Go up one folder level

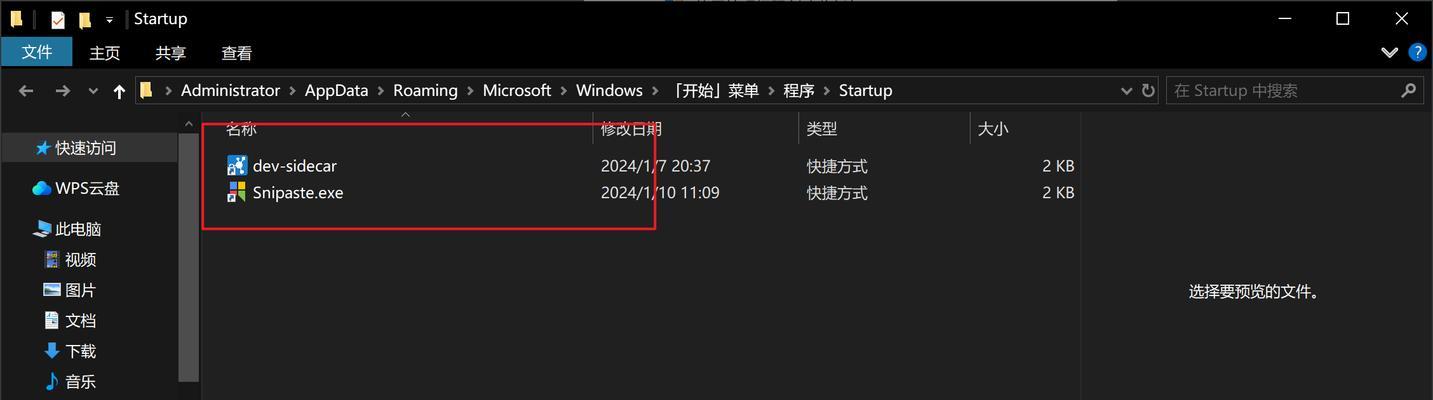coord(119,91)
